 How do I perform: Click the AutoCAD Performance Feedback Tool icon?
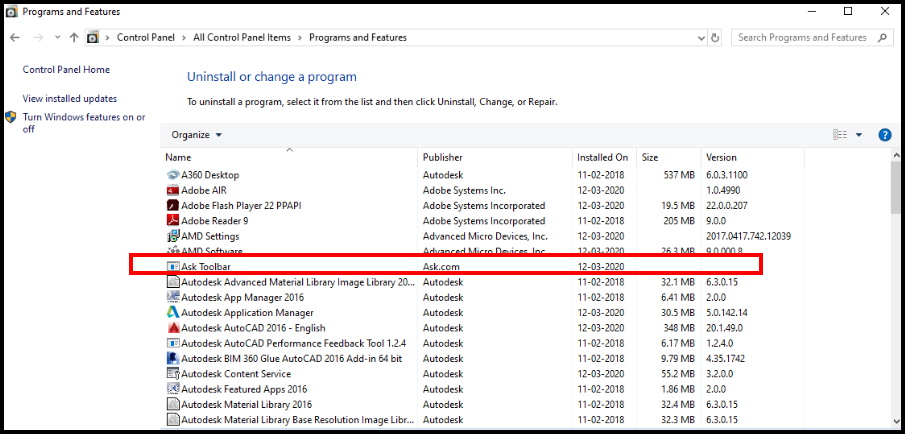pos(173,343)
